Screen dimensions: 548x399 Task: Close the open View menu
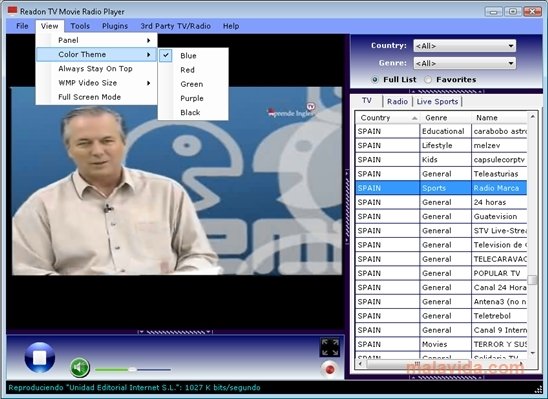49,26
